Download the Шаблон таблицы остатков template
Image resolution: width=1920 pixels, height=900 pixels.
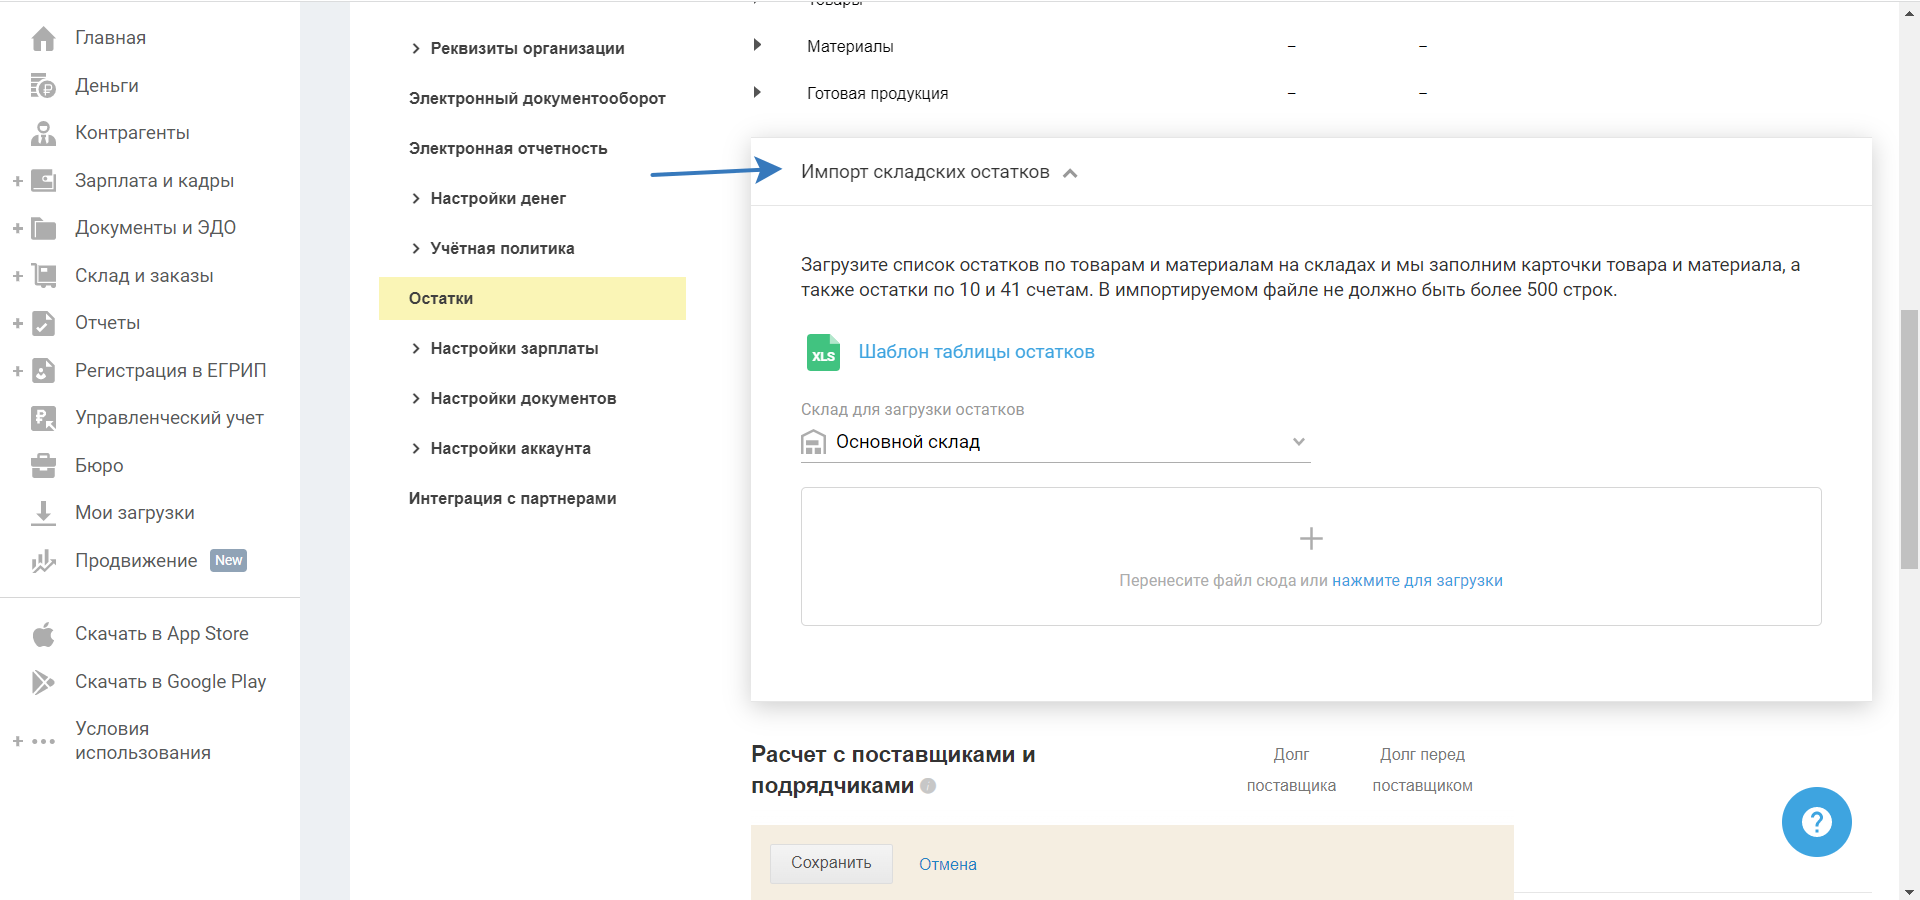point(976,352)
